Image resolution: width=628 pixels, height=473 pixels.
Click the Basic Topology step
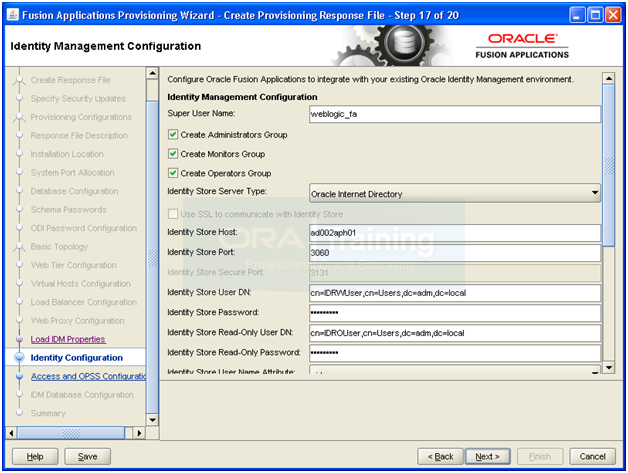click(59, 247)
